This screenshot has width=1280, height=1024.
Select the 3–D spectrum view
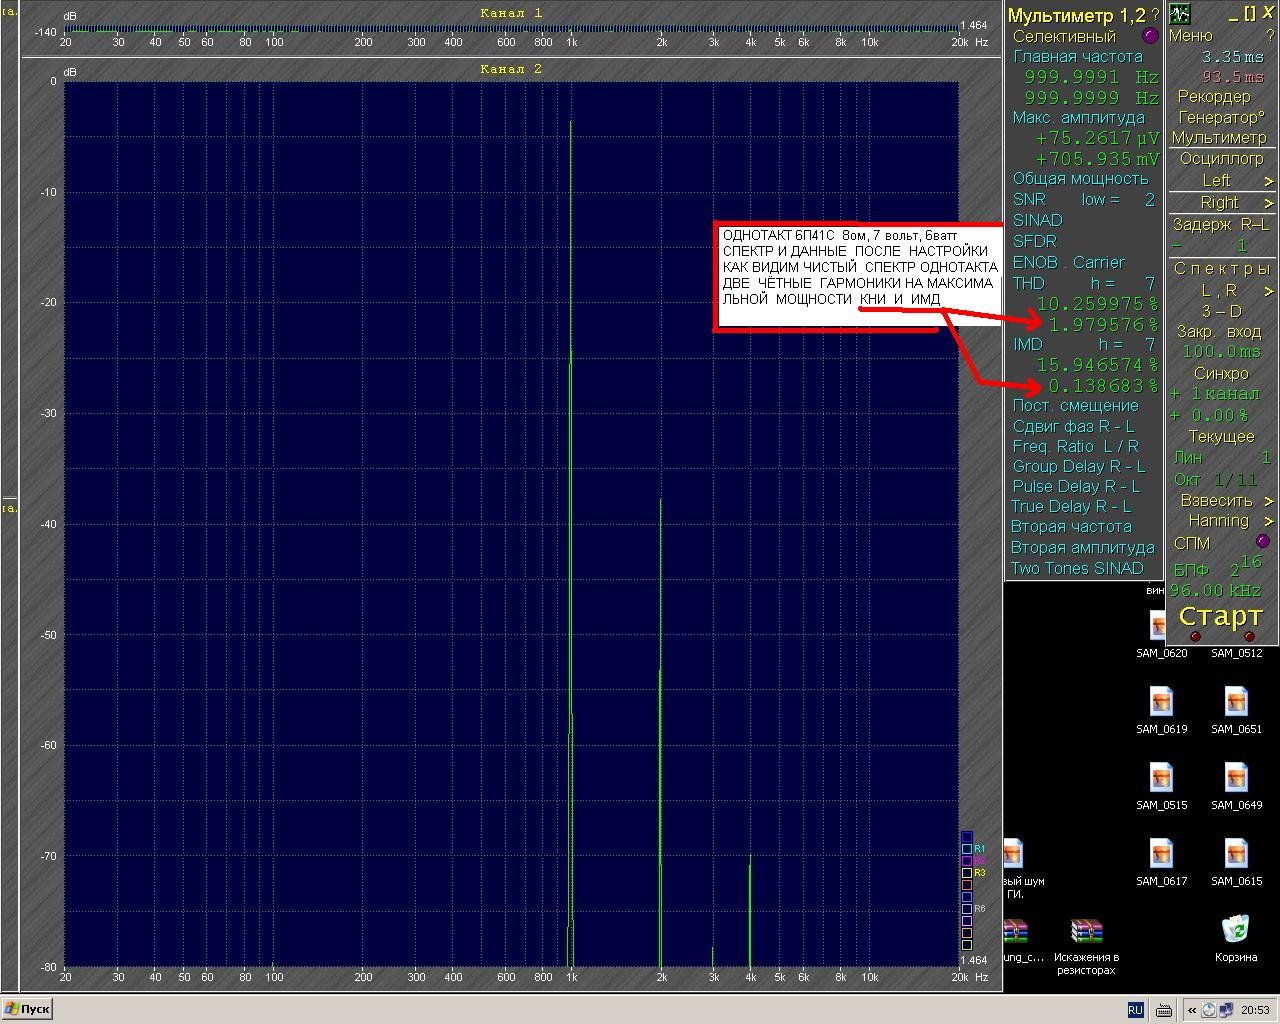1221,311
